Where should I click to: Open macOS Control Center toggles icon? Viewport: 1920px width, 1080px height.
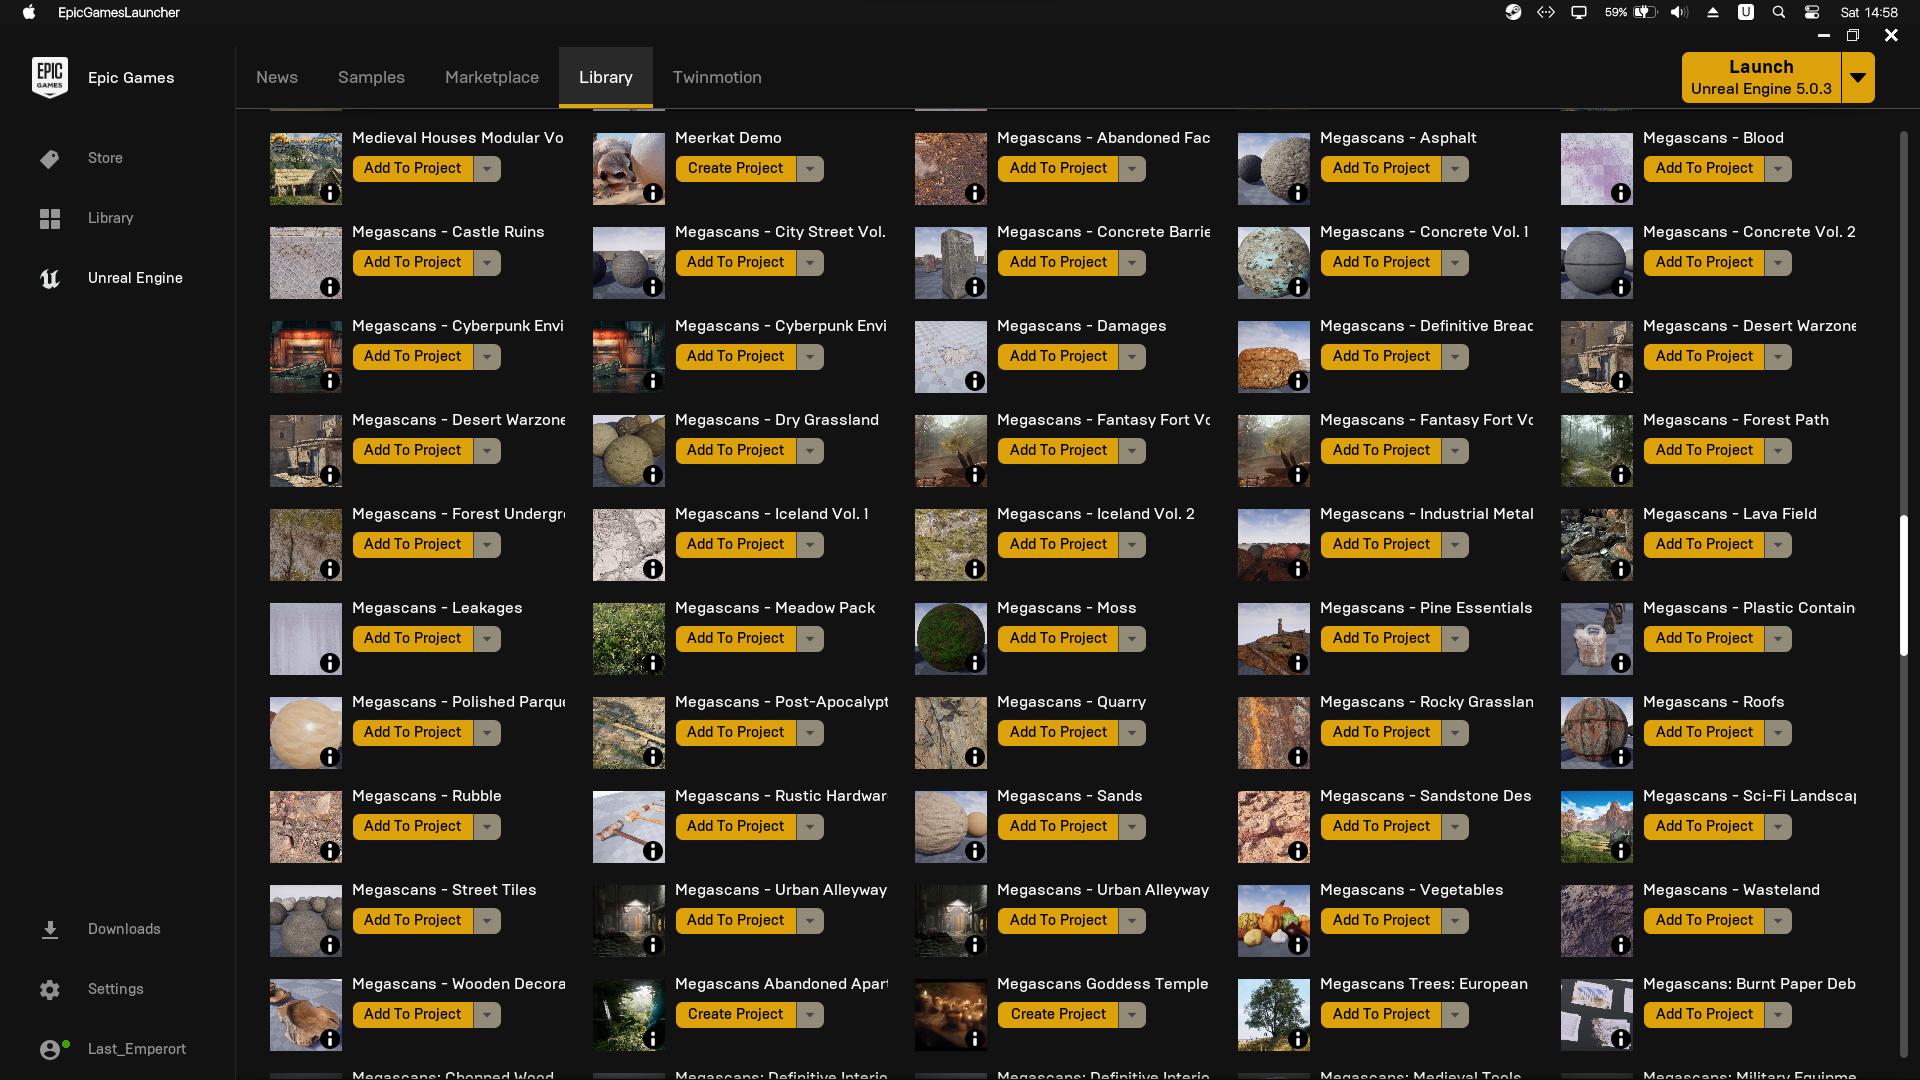(x=1812, y=13)
